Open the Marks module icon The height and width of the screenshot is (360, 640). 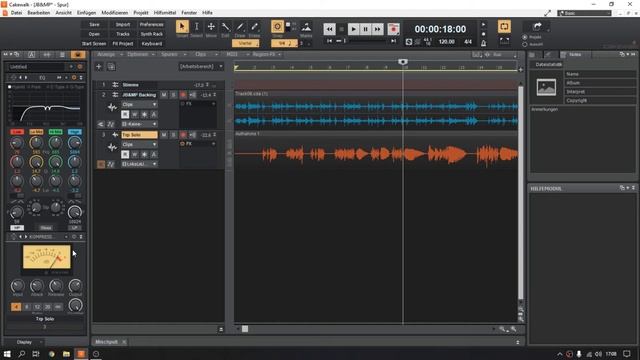tap(306, 27)
